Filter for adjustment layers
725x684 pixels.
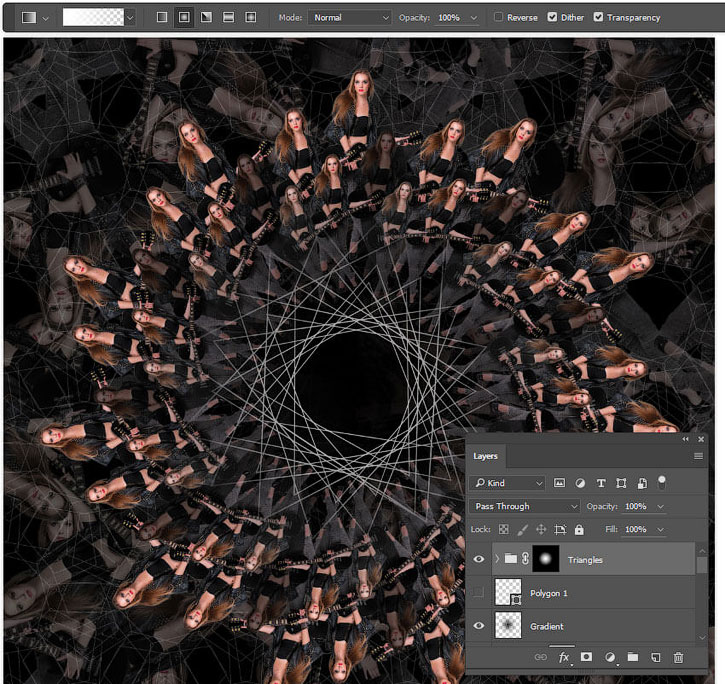(x=580, y=483)
